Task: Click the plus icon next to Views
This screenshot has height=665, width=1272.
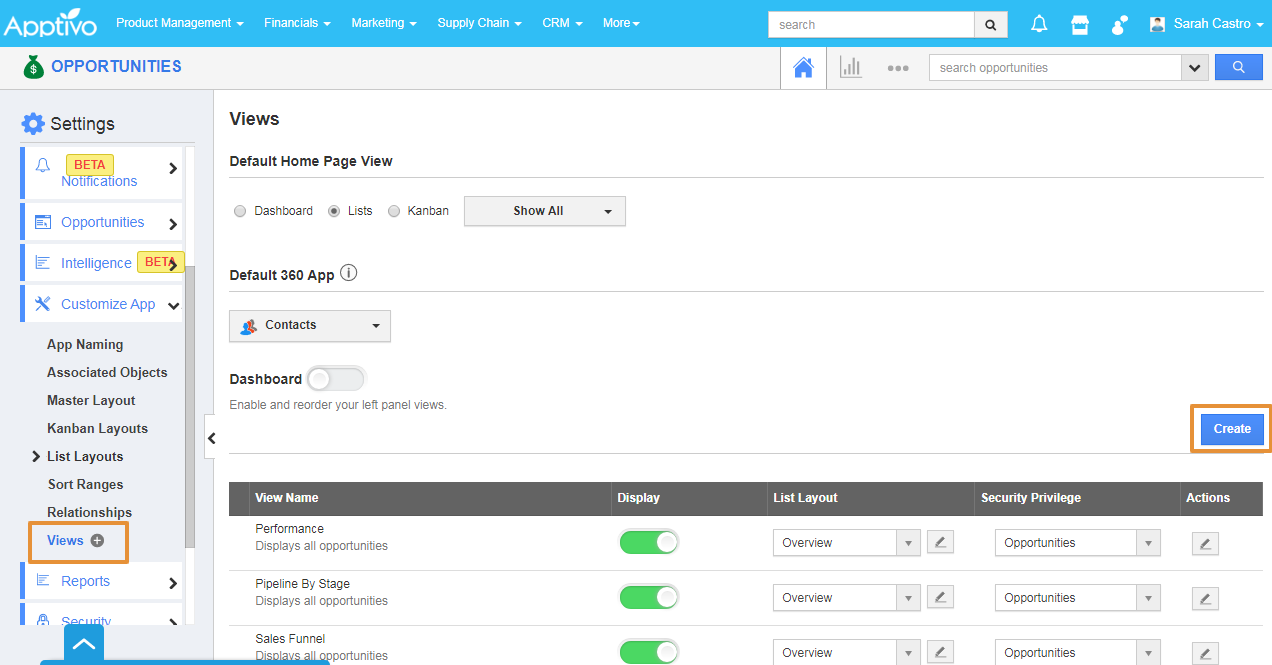Action: tap(97, 540)
